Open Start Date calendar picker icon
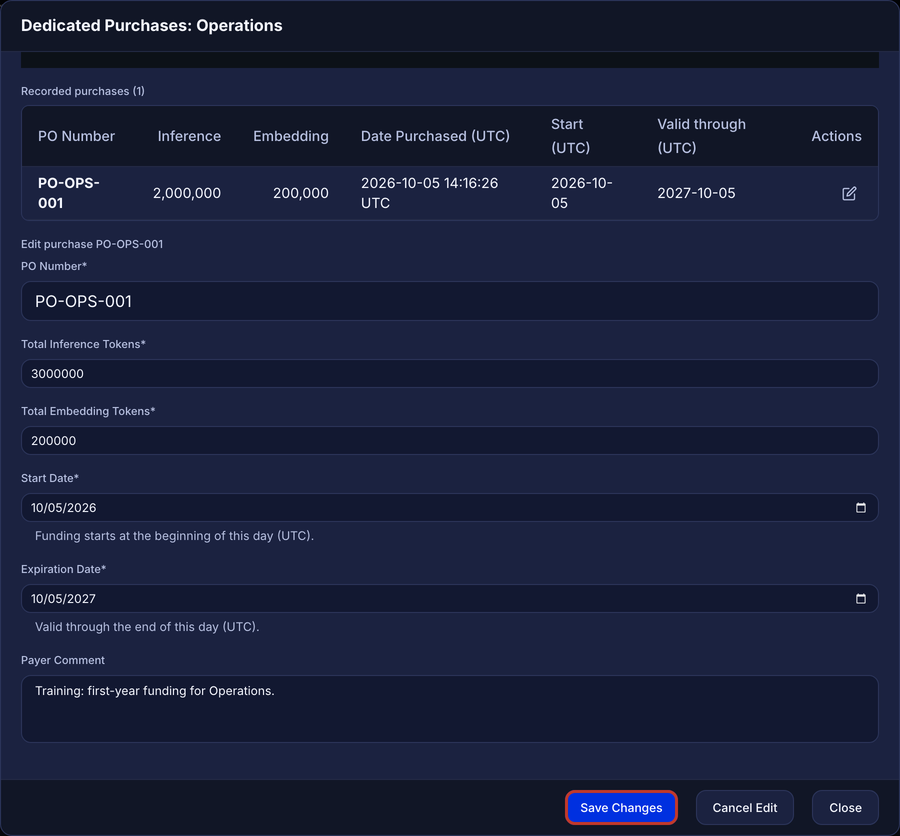 [x=860, y=508]
